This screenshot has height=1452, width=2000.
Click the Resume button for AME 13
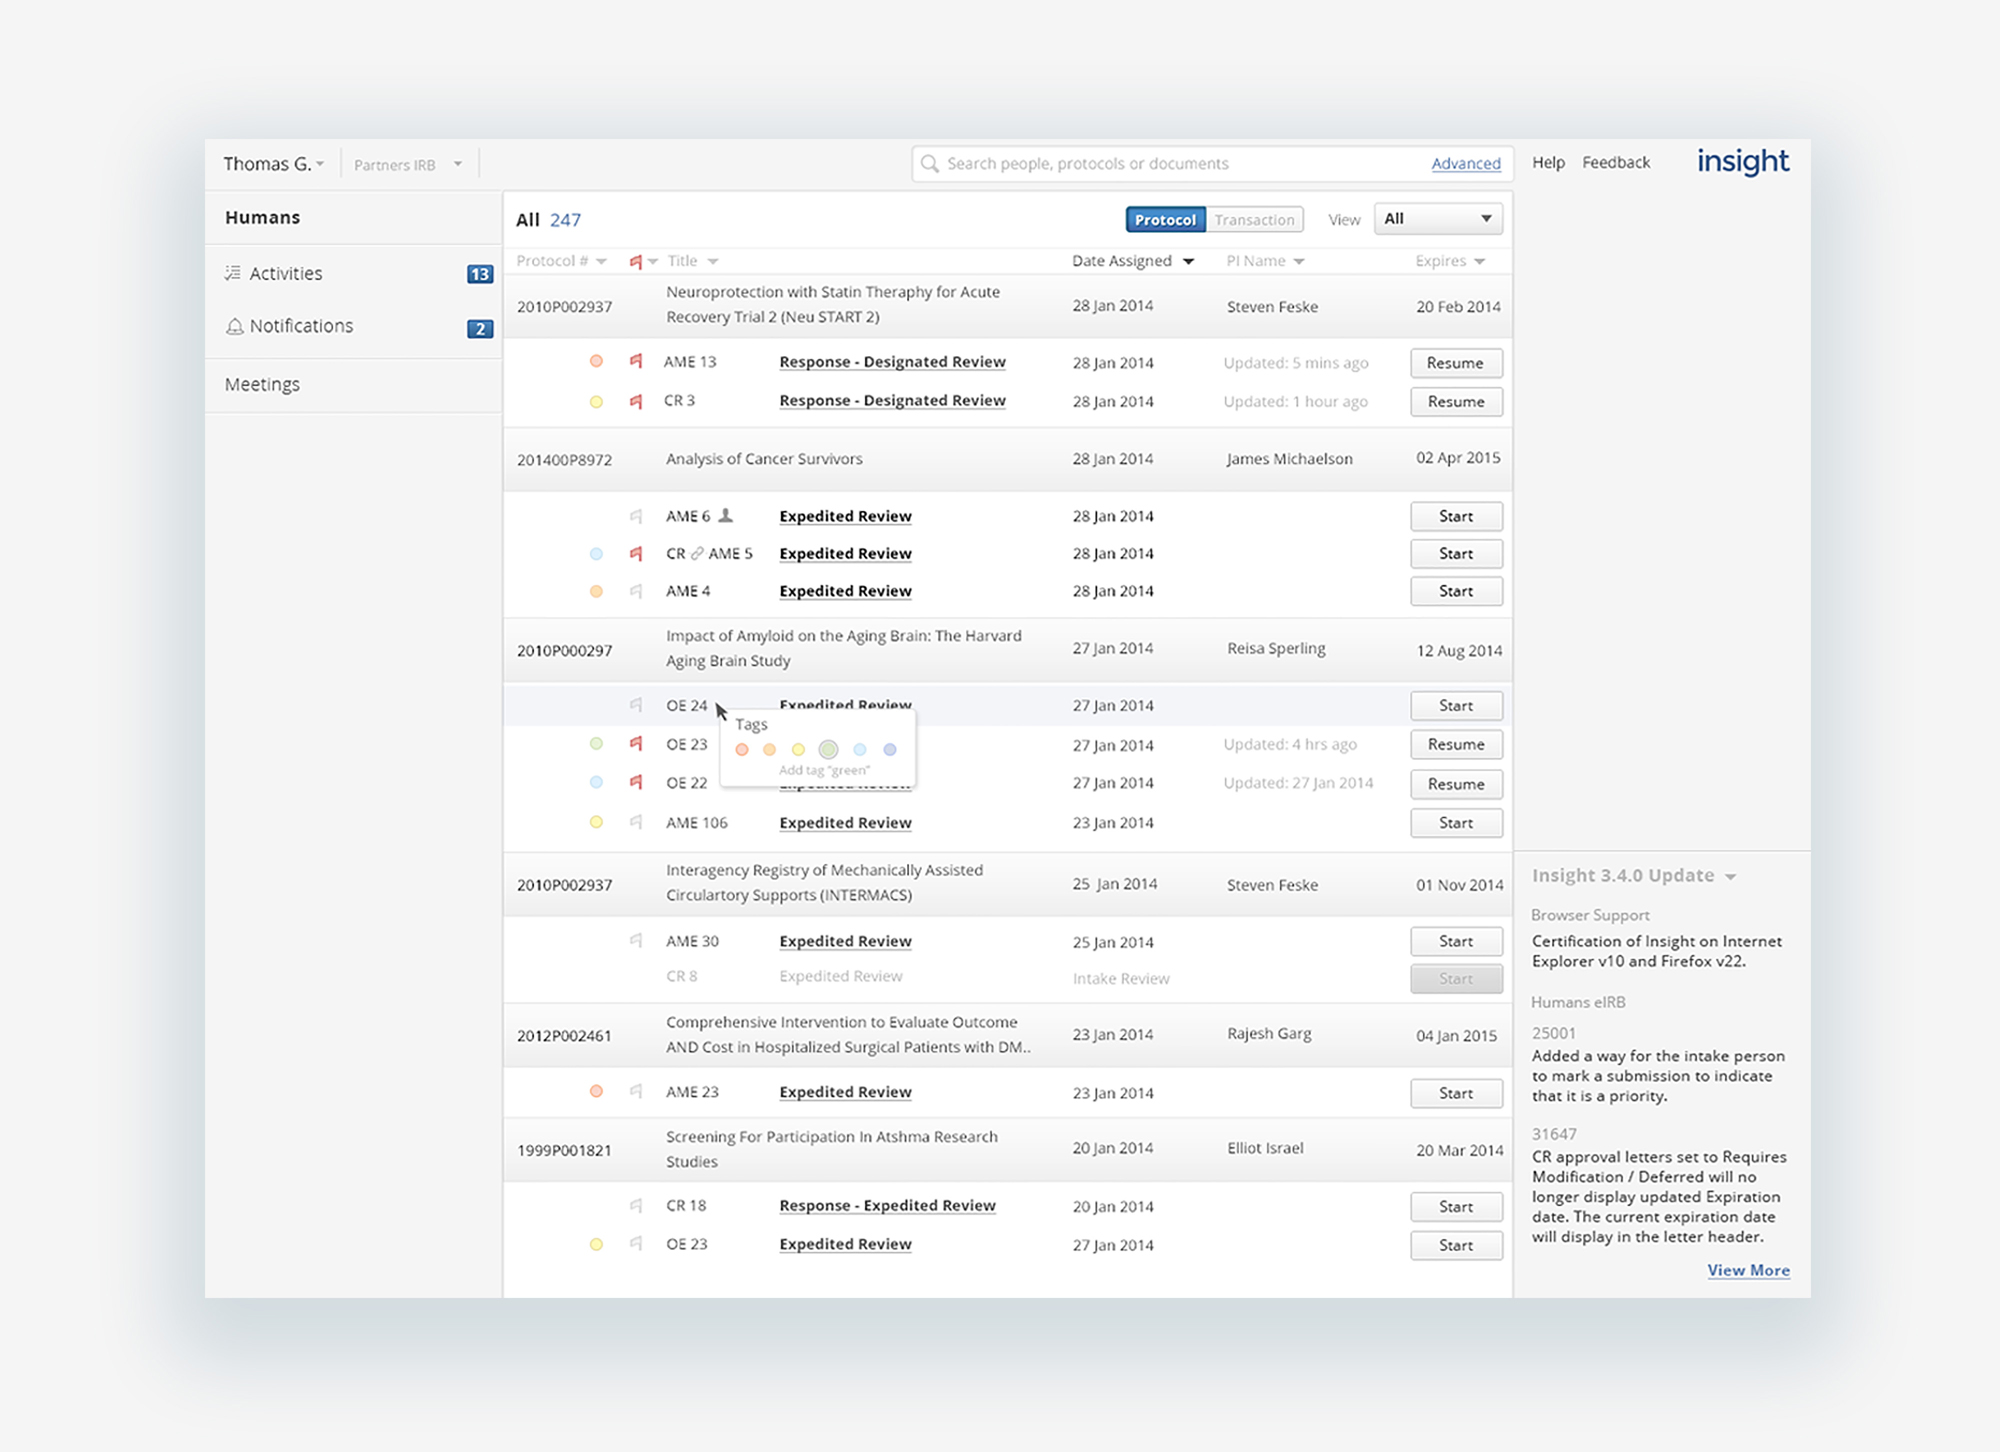click(1455, 363)
